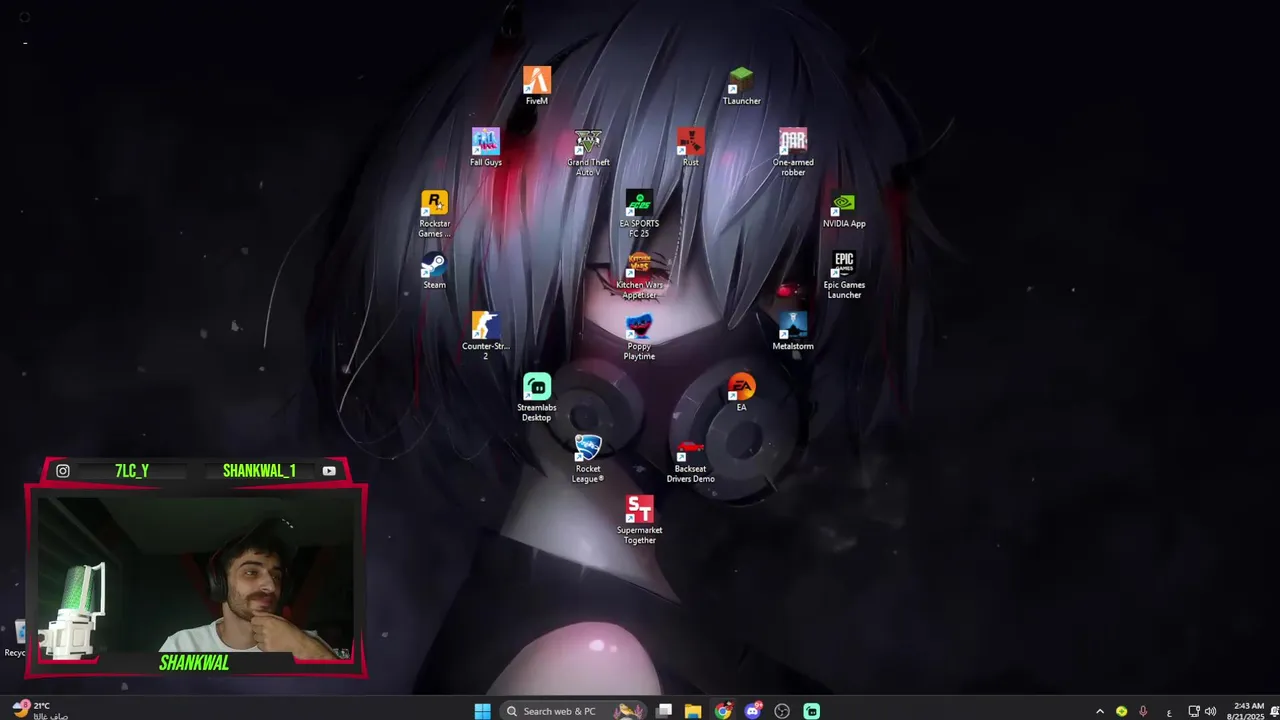Viewport: 1280px width, 720px height.
Task: Click the EA app desktop icon
Action: 741,392
